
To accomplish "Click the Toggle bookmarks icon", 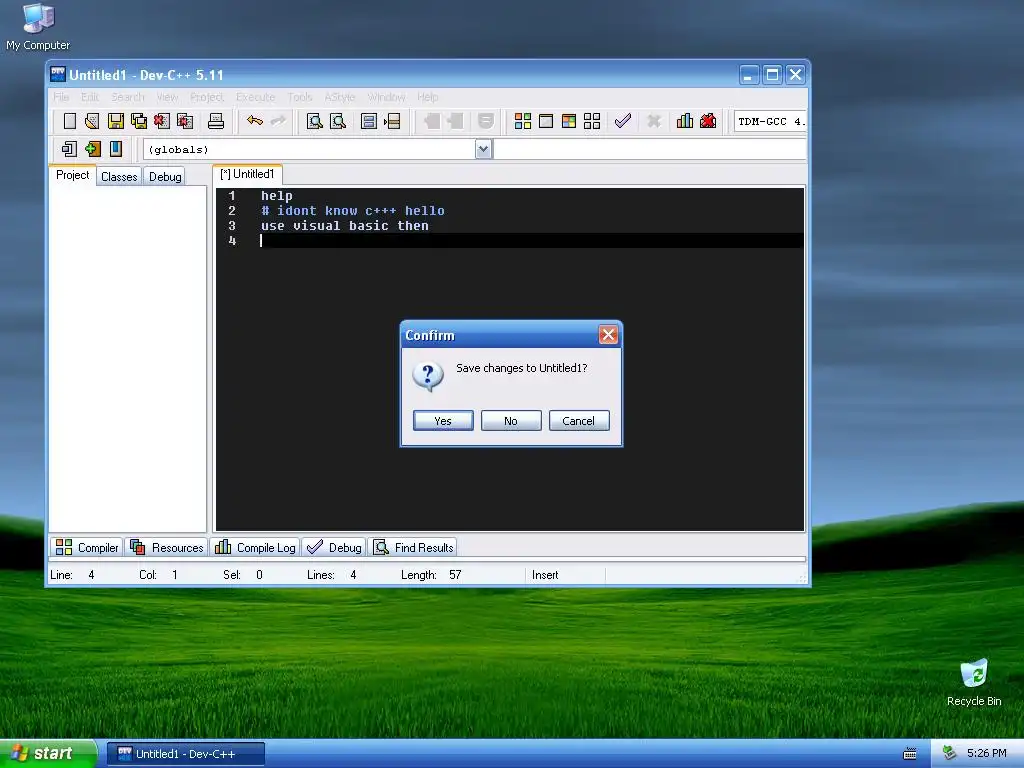I will 93,149.
